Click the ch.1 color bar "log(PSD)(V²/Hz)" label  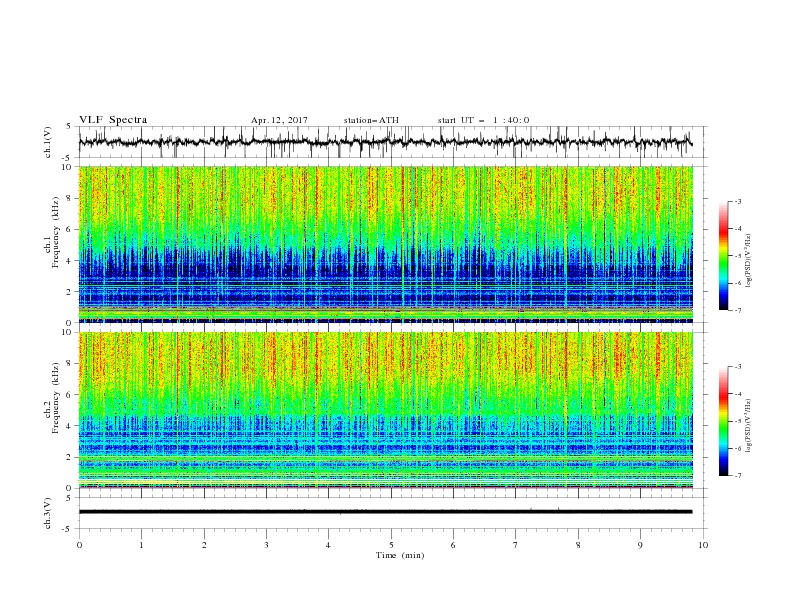point(748,261)
